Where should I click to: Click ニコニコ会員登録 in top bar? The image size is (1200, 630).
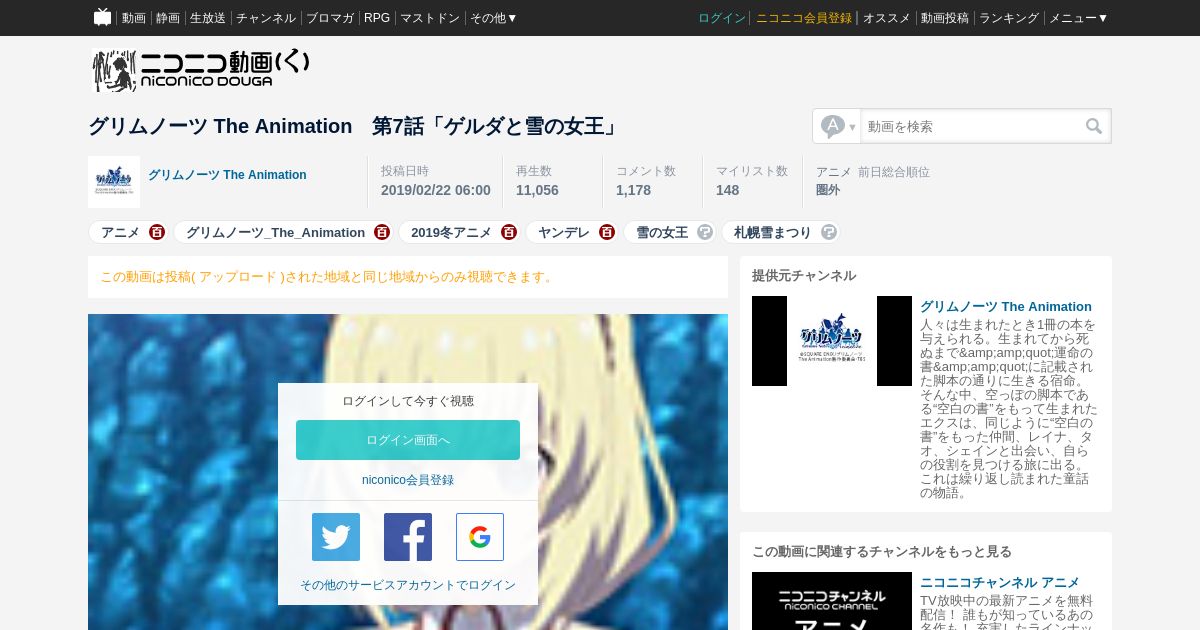click(804, 18)
